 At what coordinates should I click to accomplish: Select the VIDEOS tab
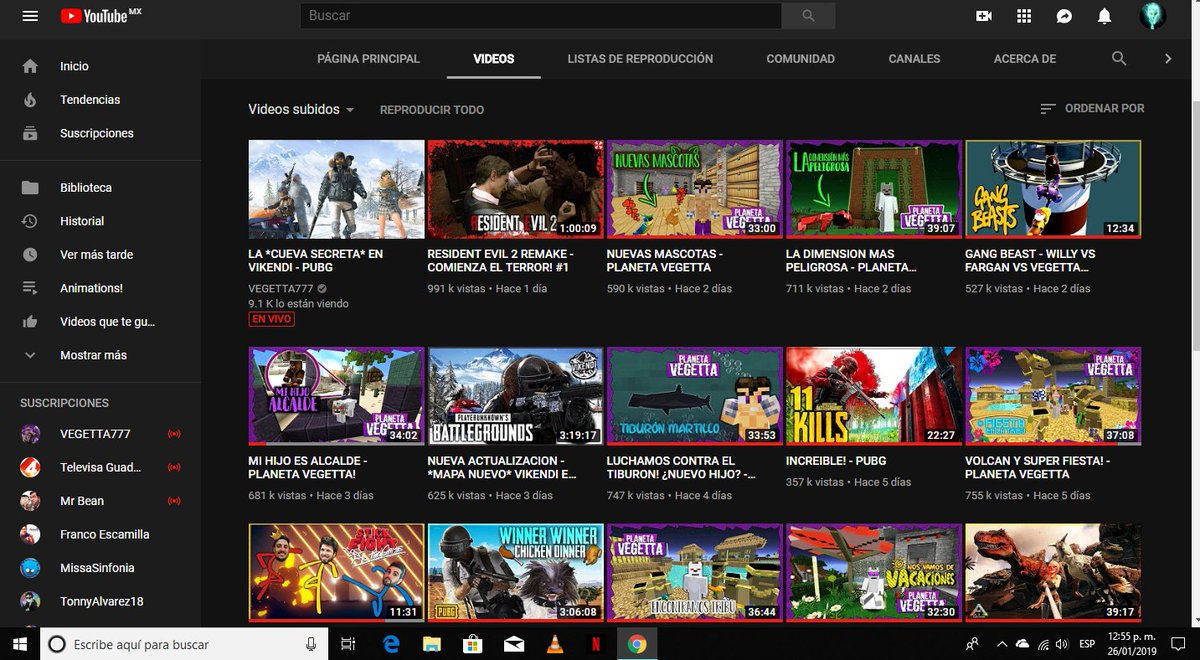coord(494,59)
